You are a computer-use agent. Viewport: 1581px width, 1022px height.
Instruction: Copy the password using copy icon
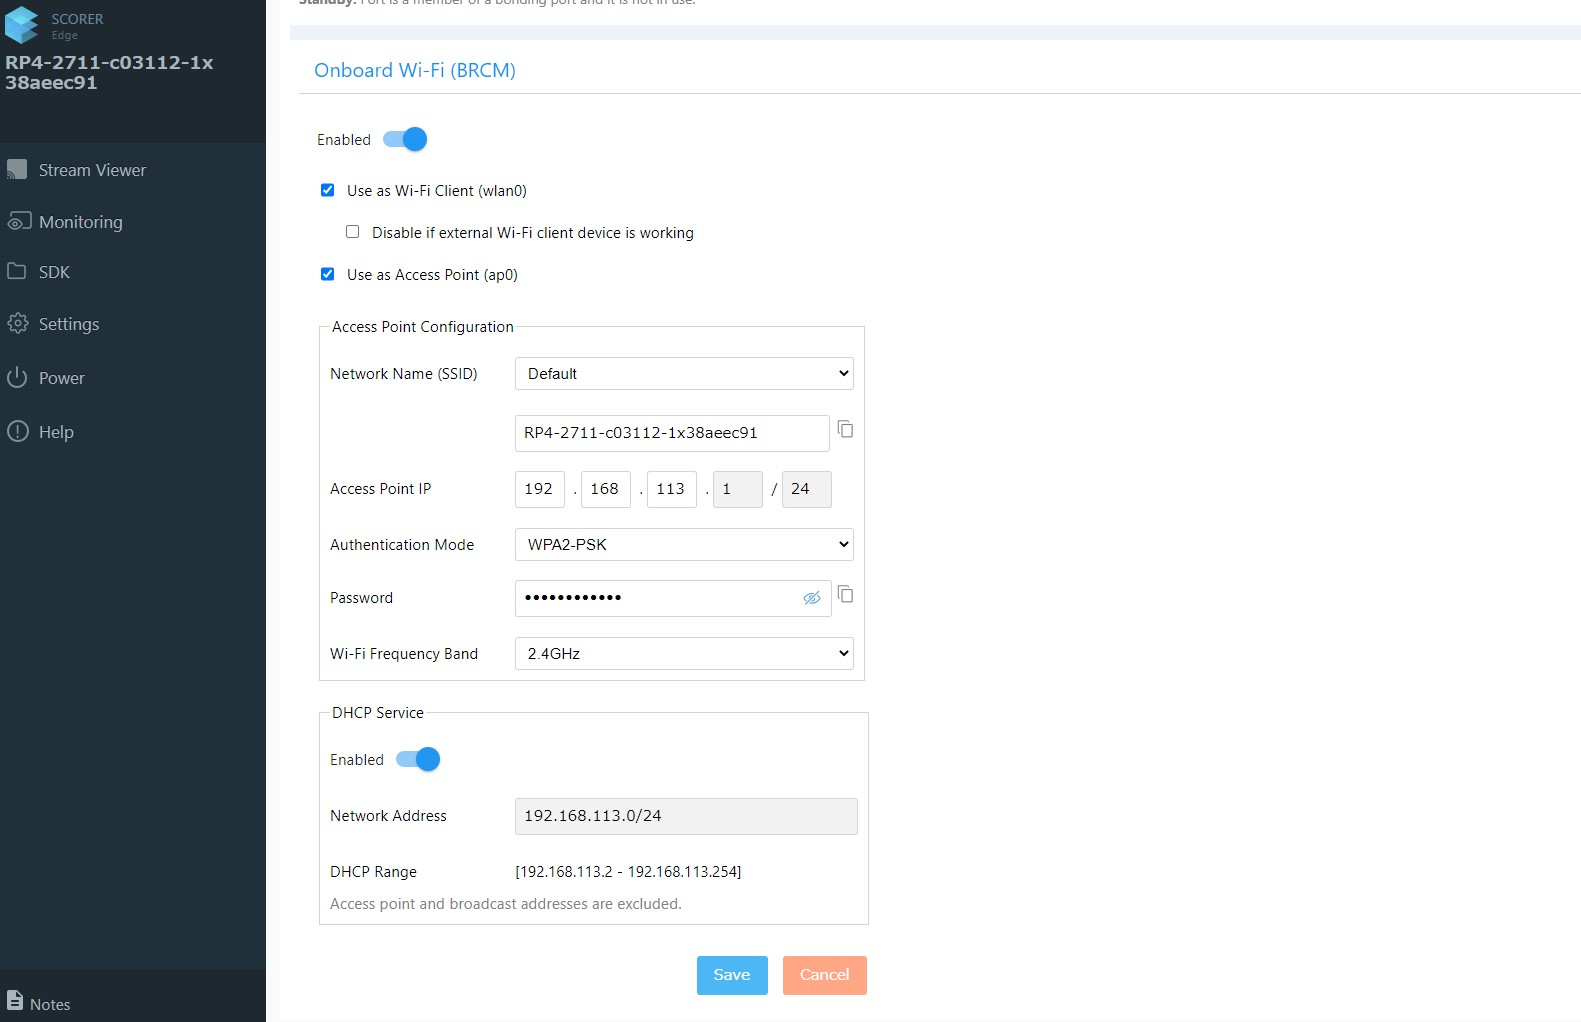coord(845,595)
